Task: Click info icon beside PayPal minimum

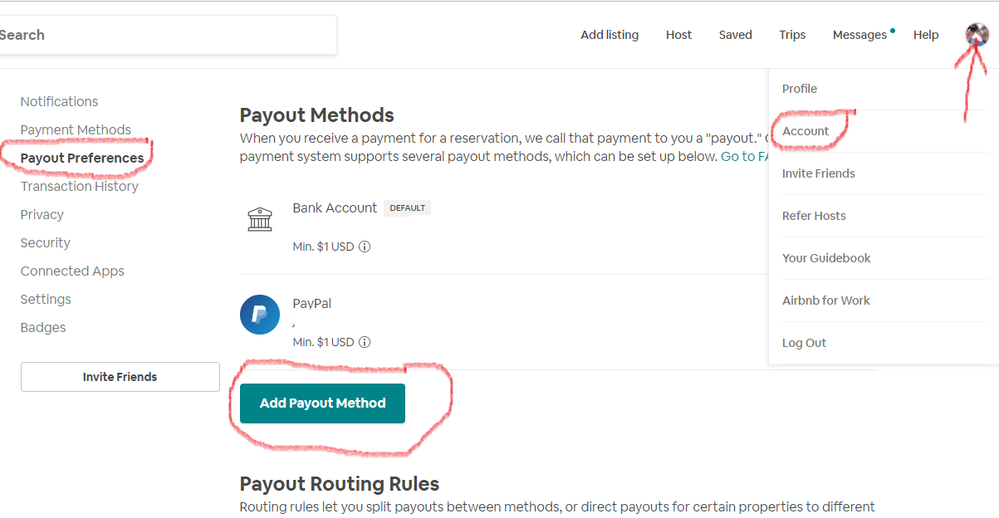Action: click(365, 342)
